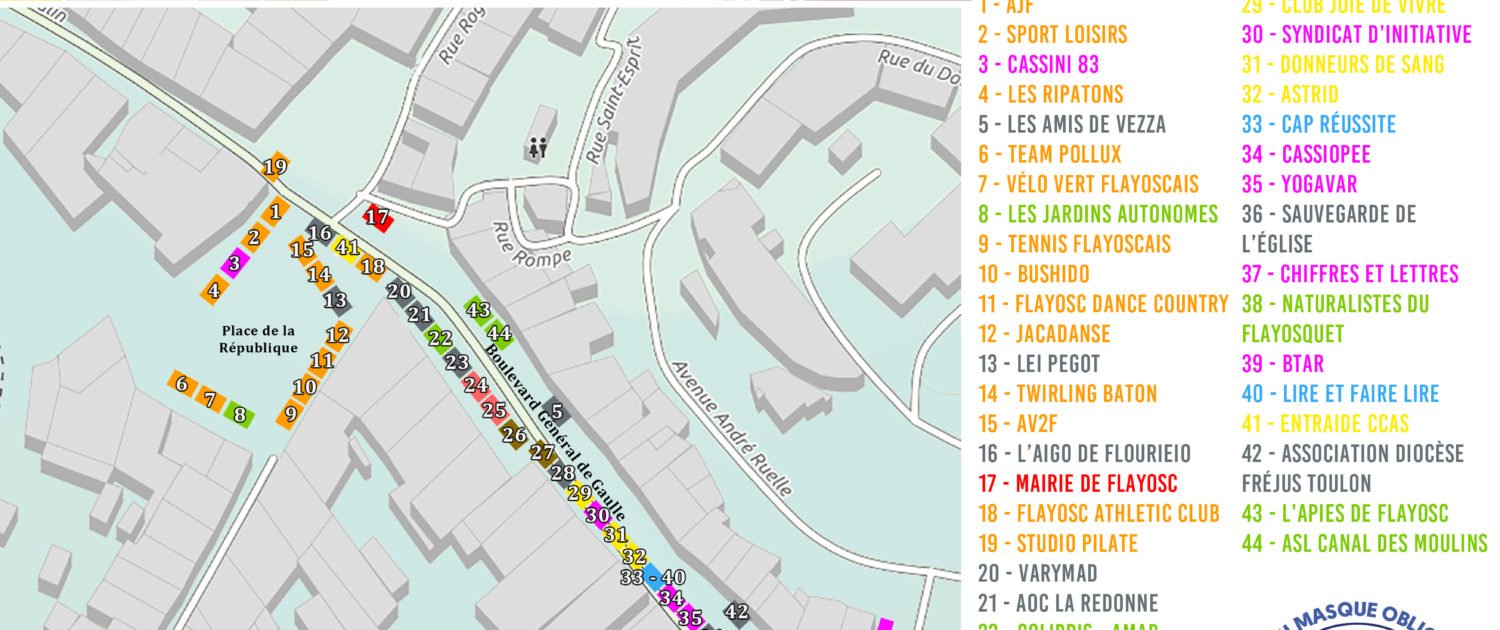This screenshot has width=1500, height=630.
Task: Select Flayosc Athletic Club in the legend
Action: click(x=1098, y=514)
